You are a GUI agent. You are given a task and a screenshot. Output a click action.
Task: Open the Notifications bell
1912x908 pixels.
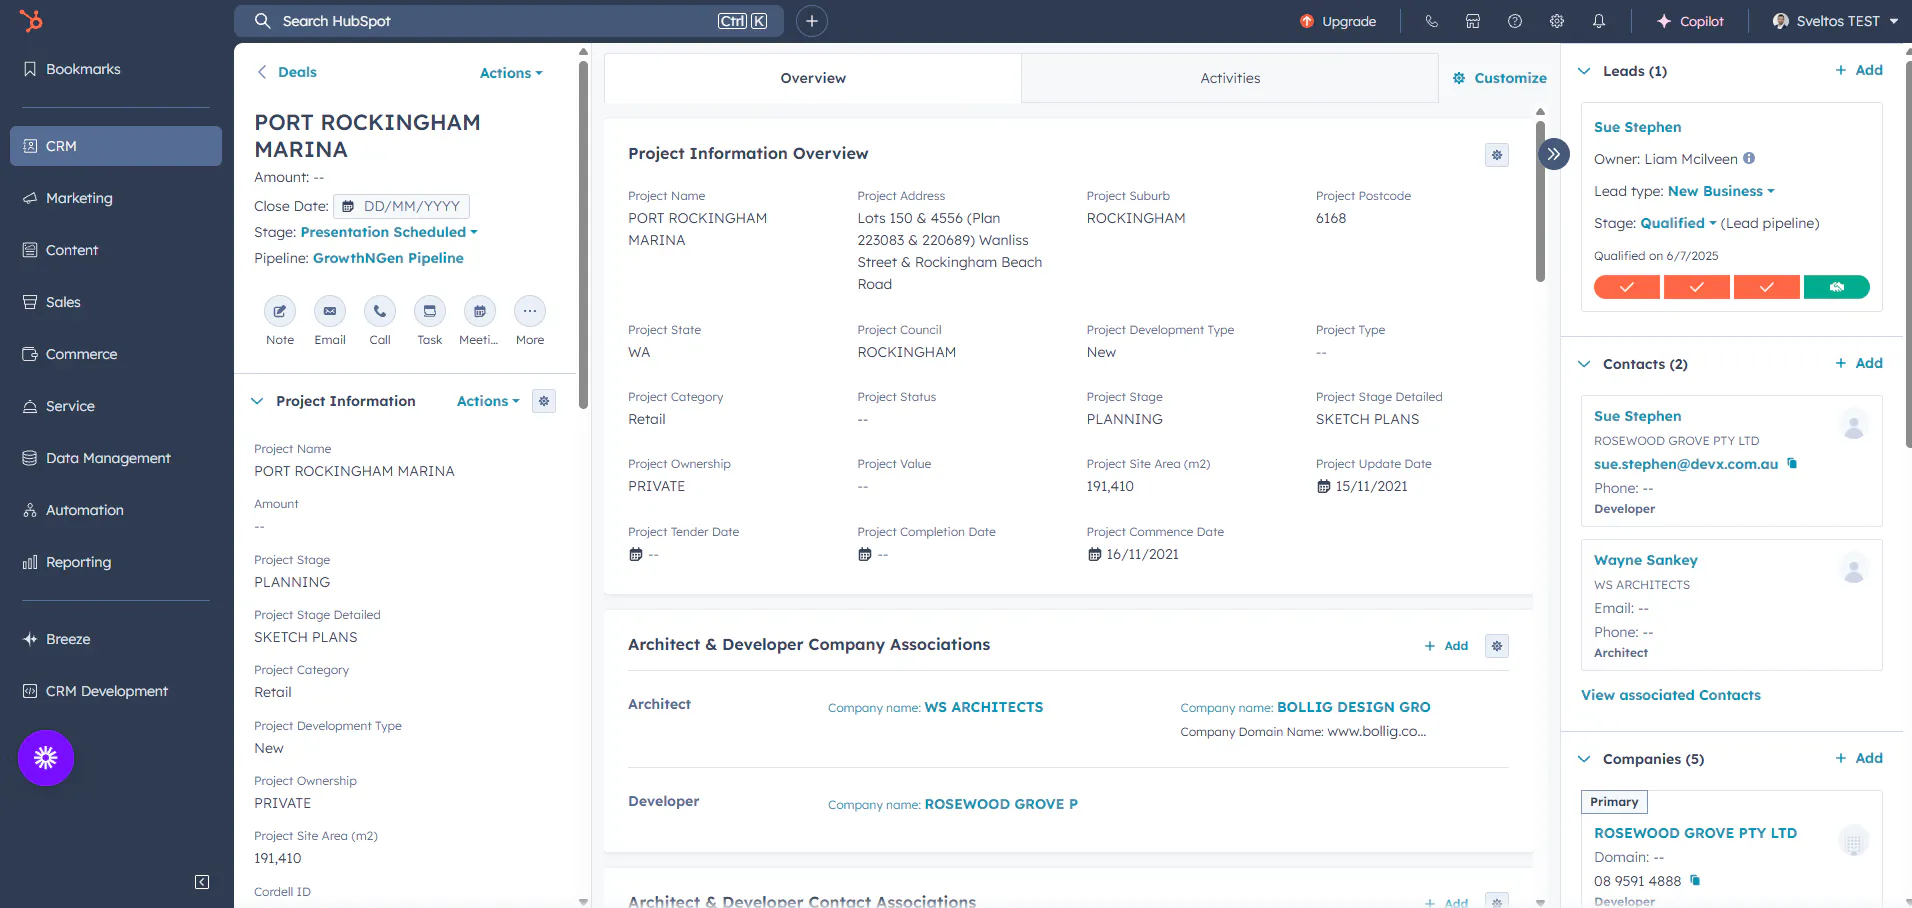1599,21
